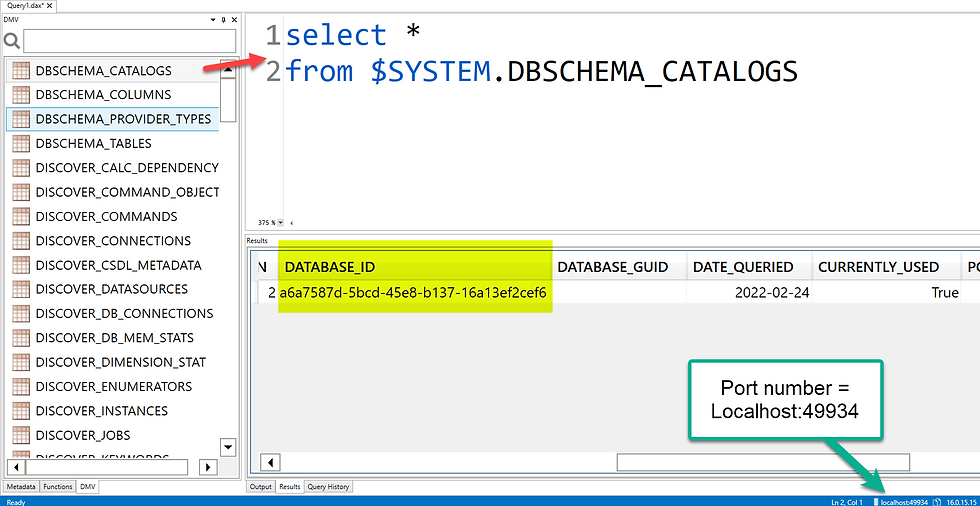Click the results grid scroll left arrow
This screenshot has height=506, width=980.
270,462
